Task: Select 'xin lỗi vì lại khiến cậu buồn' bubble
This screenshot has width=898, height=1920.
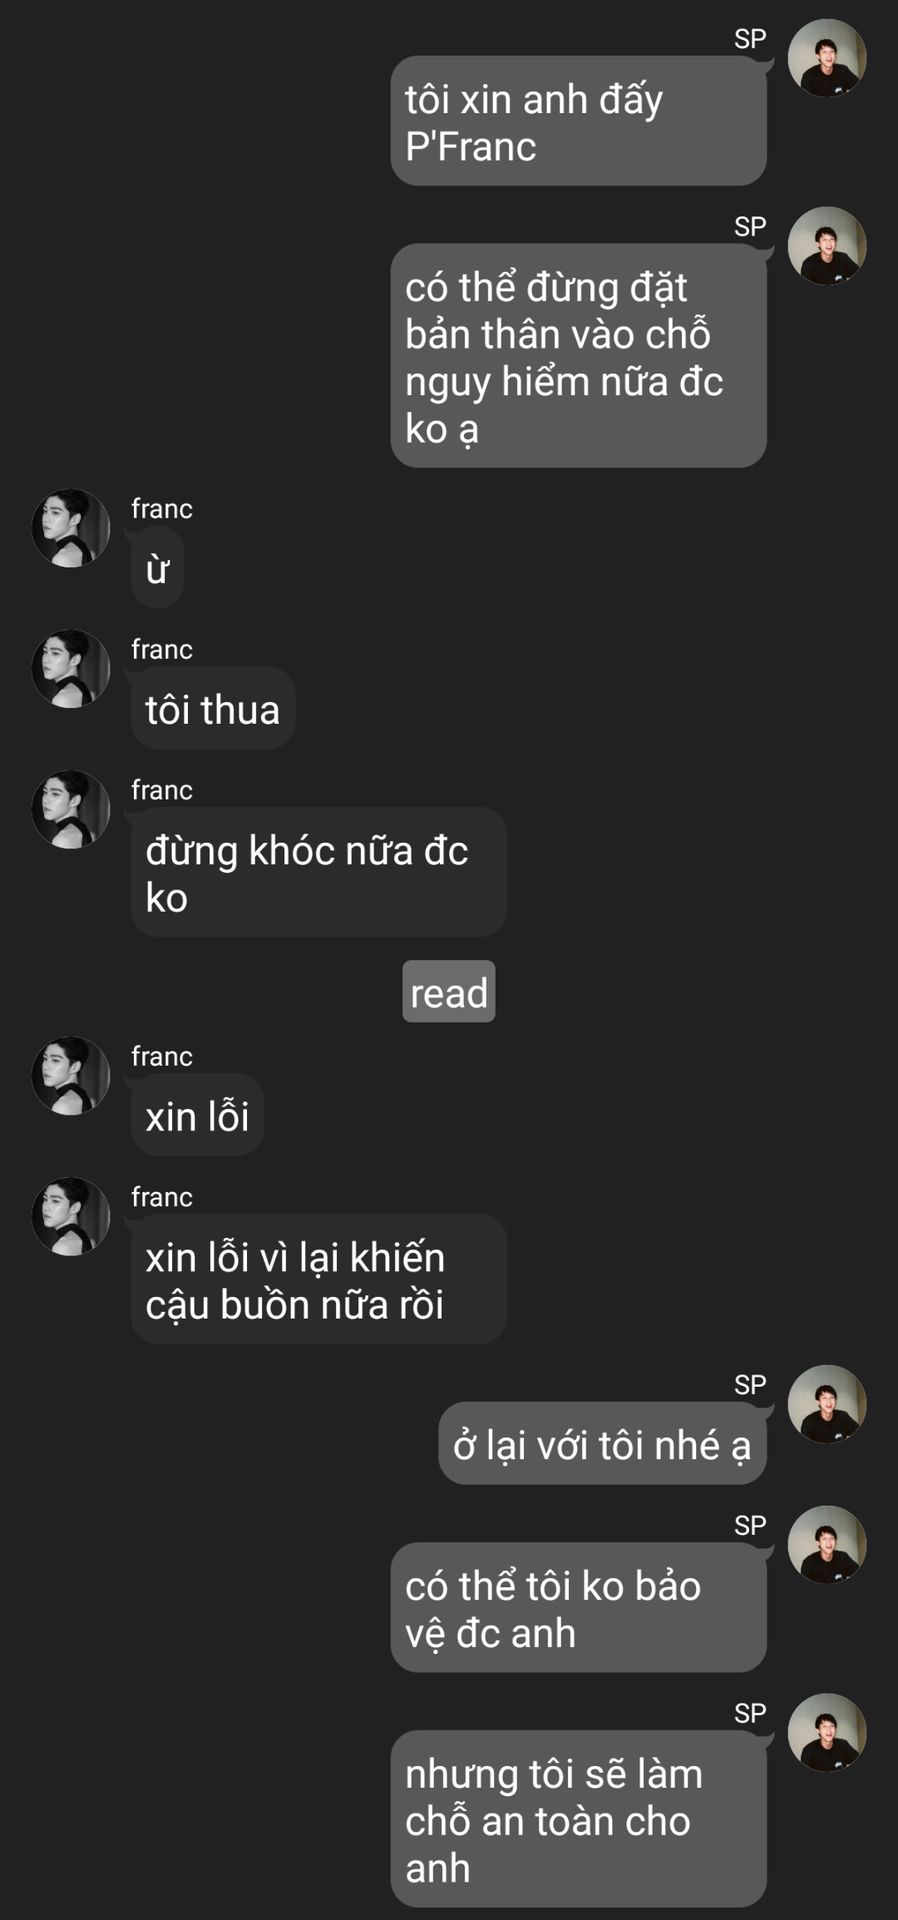Action: click(319, 1279)
